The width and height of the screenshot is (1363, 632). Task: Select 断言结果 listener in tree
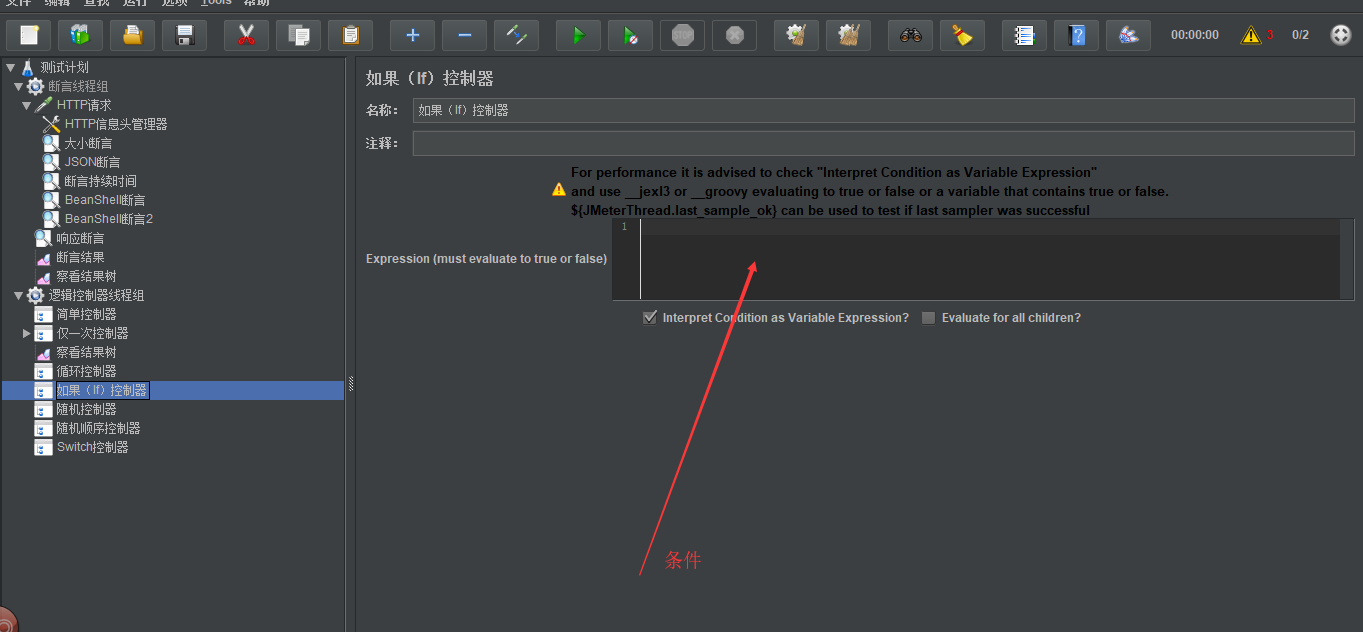coord(80,257)
